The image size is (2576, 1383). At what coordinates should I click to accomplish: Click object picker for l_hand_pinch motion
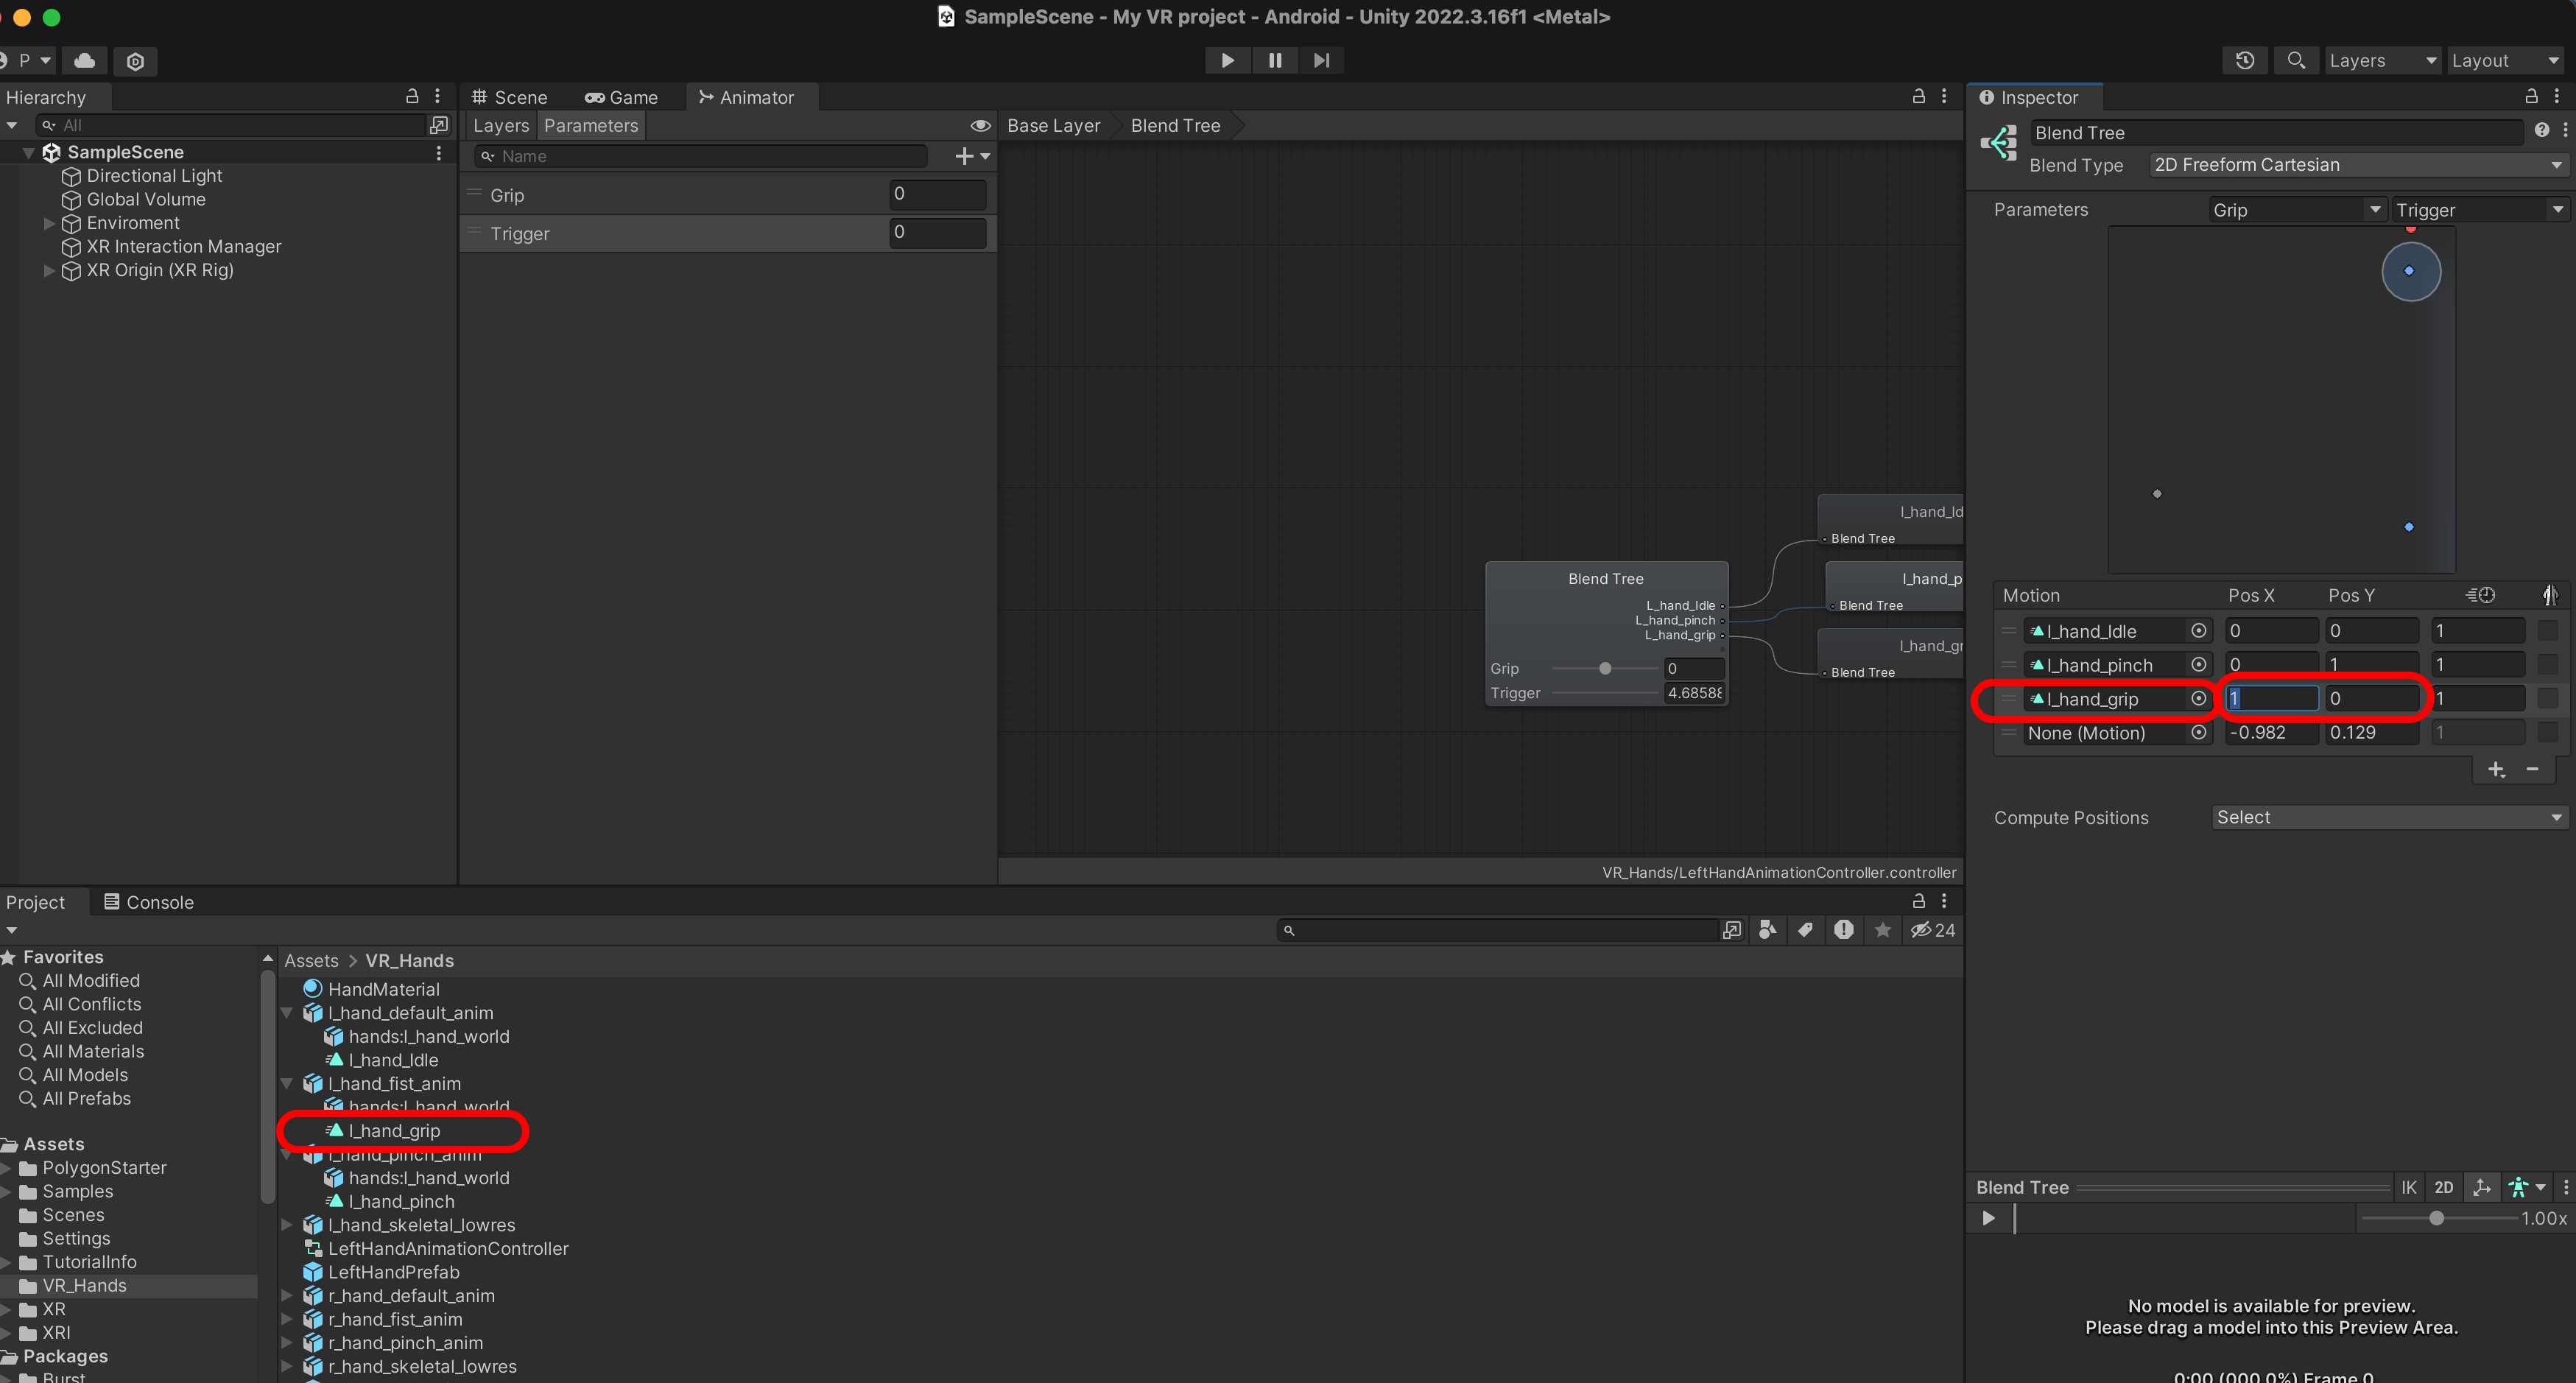tap(2198, 665)
